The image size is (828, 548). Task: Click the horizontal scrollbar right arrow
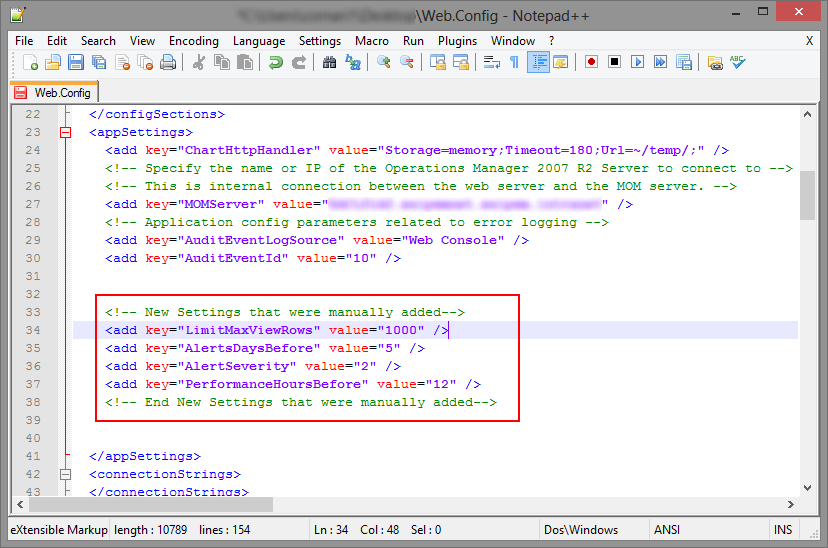point(791,505)
